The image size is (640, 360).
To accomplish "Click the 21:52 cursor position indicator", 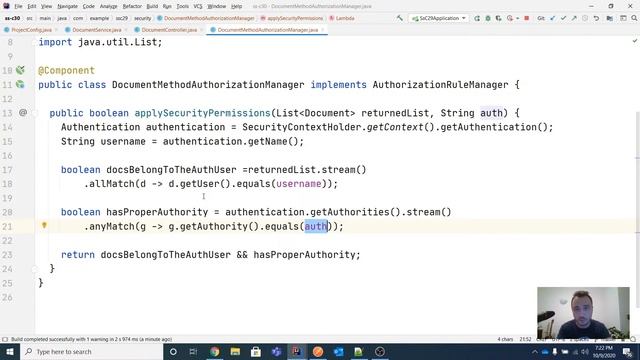I will point(525,339).
